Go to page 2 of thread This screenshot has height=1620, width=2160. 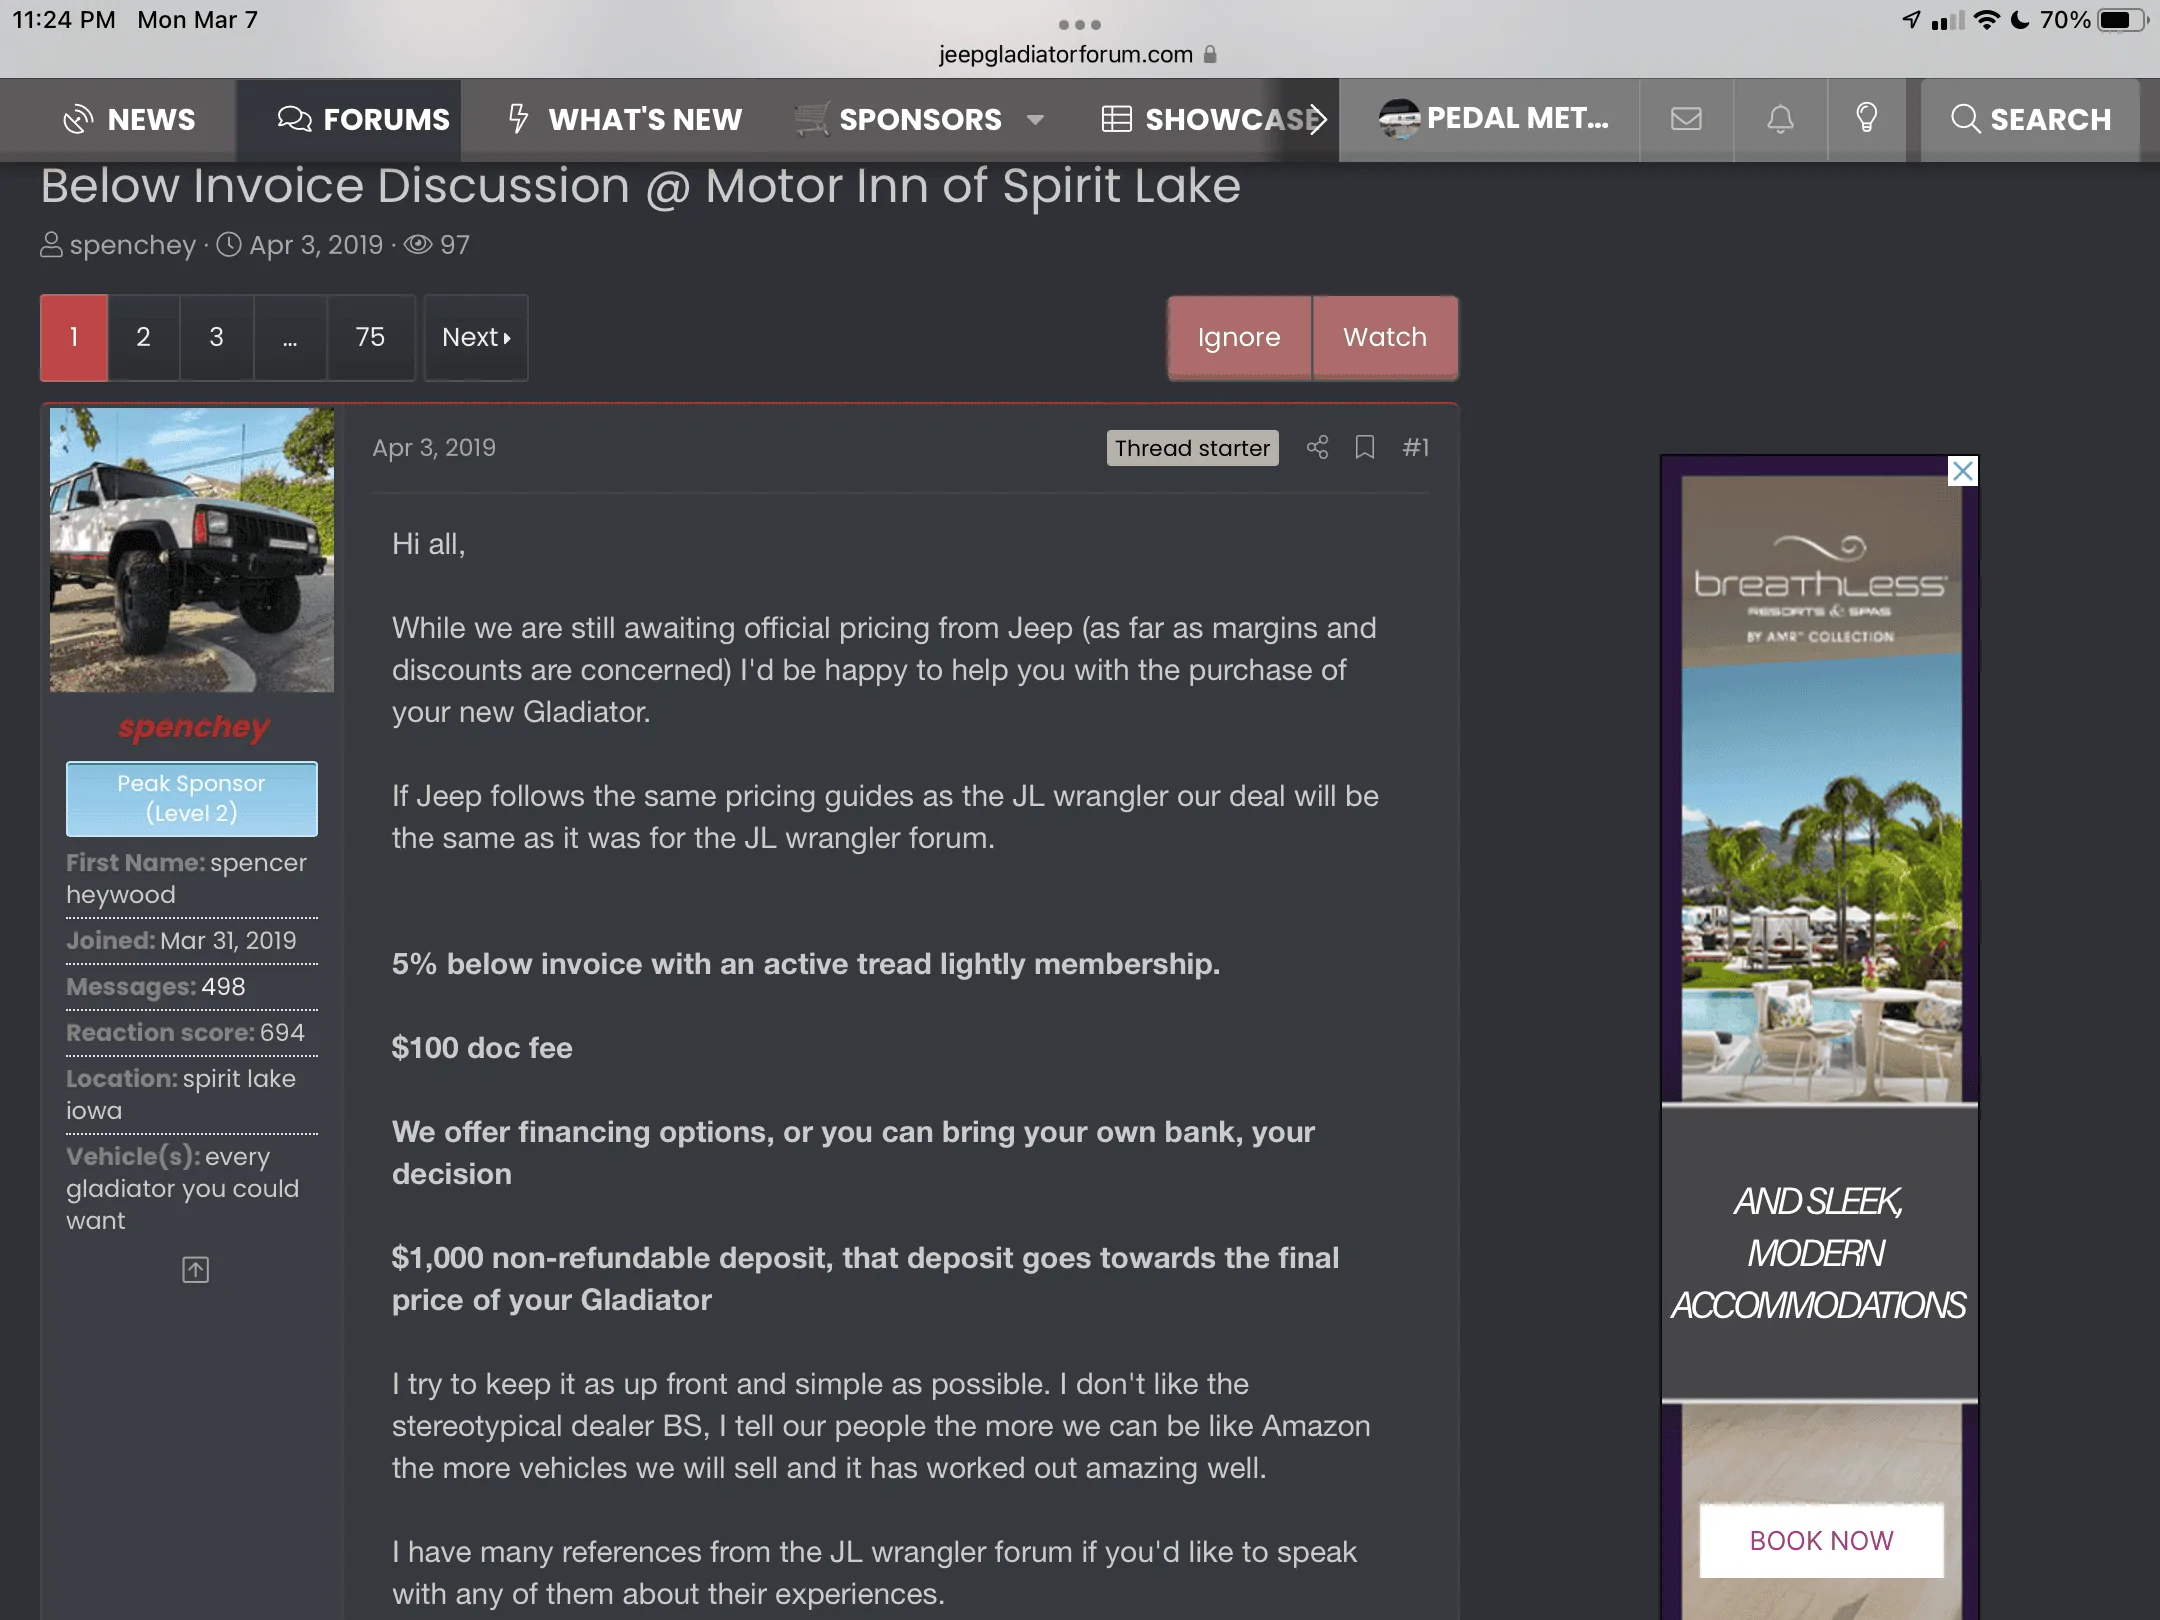[x=143, y=337]
